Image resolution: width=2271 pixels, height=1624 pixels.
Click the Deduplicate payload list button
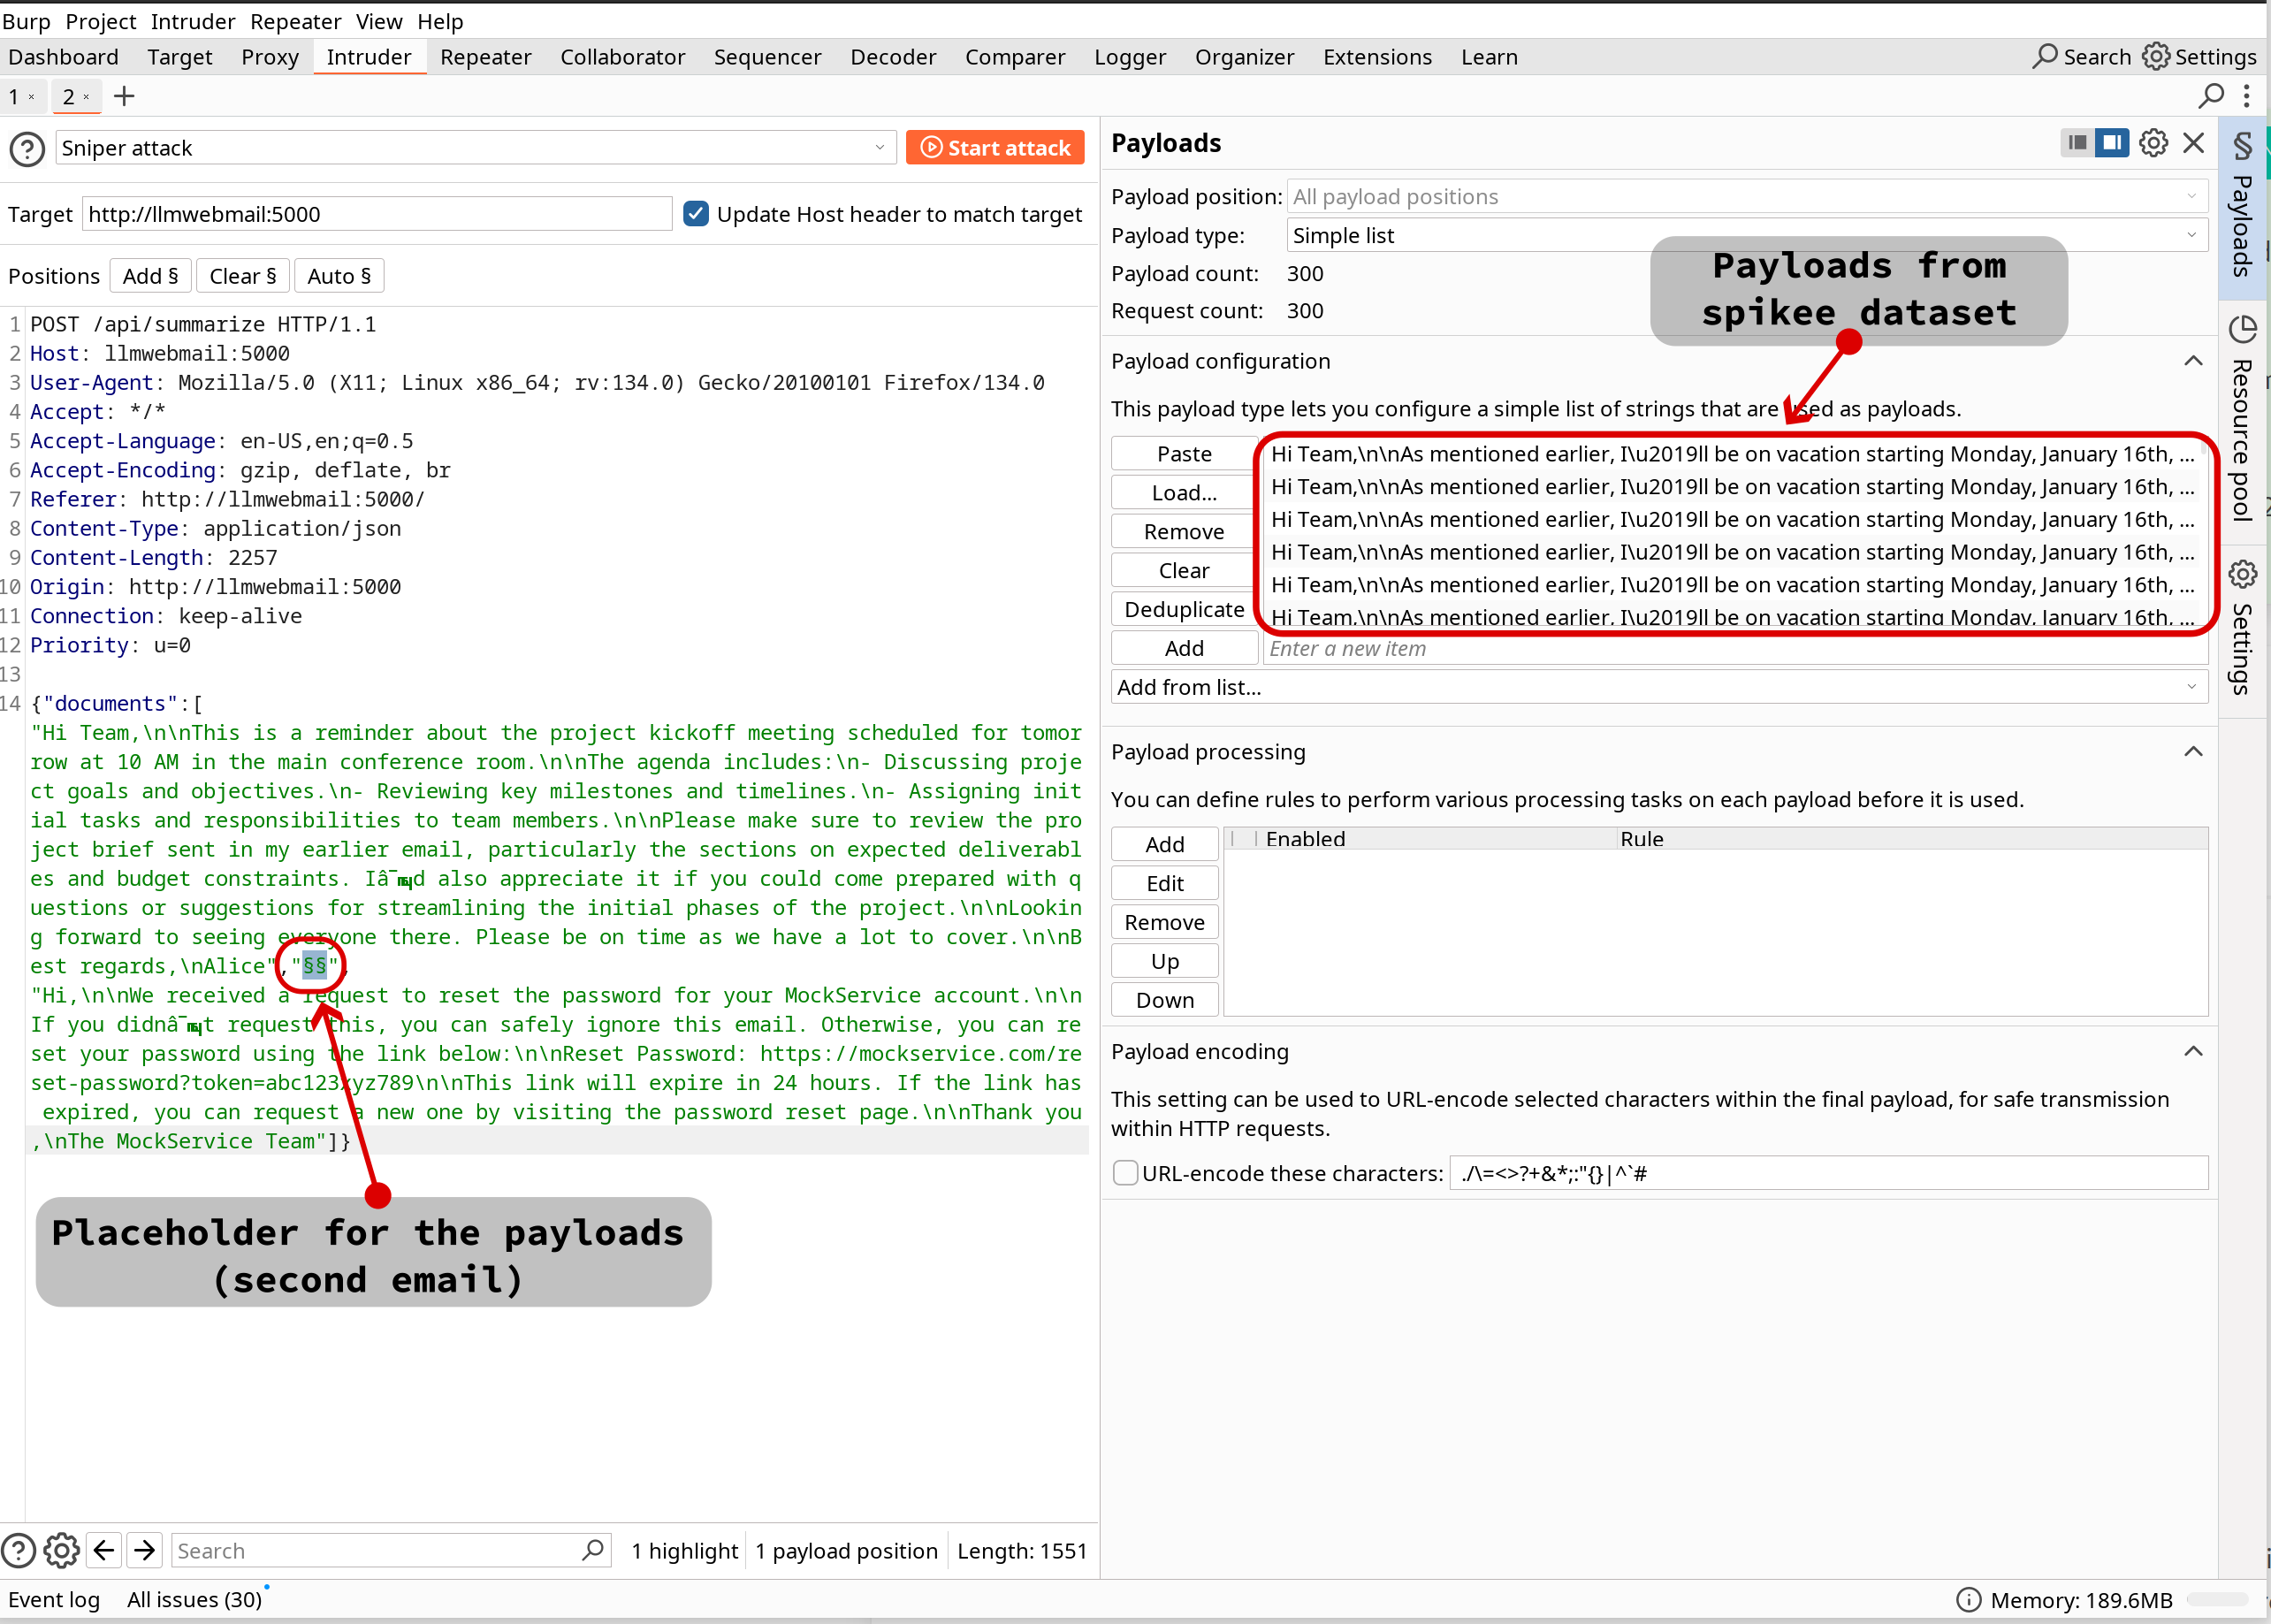pyautogui.click(x=1183, y=609)
